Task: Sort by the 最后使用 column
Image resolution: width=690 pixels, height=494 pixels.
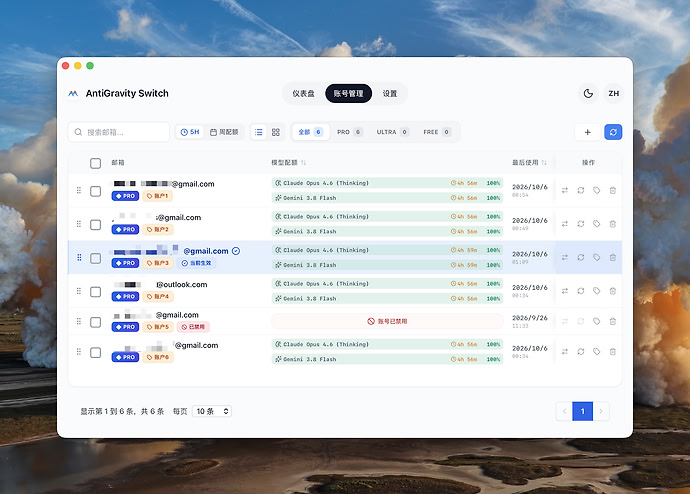Action: [529, 162]
